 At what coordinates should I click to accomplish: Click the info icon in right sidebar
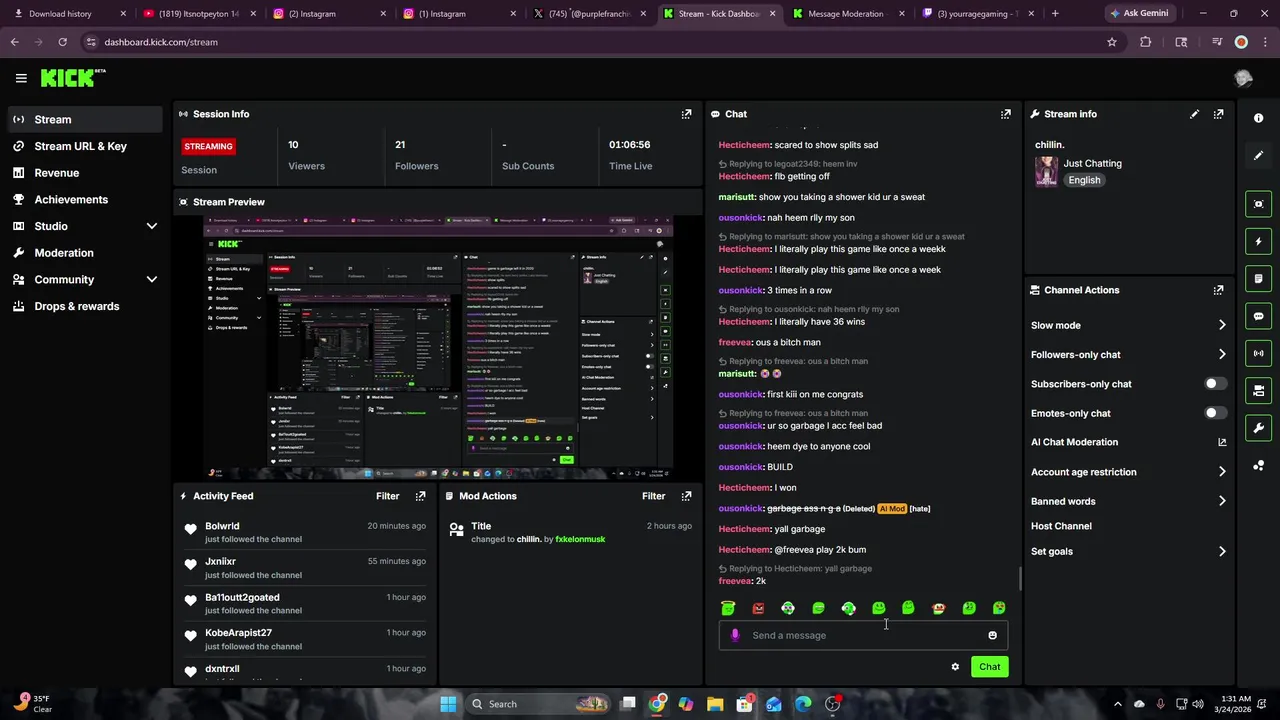point(1258,118)
